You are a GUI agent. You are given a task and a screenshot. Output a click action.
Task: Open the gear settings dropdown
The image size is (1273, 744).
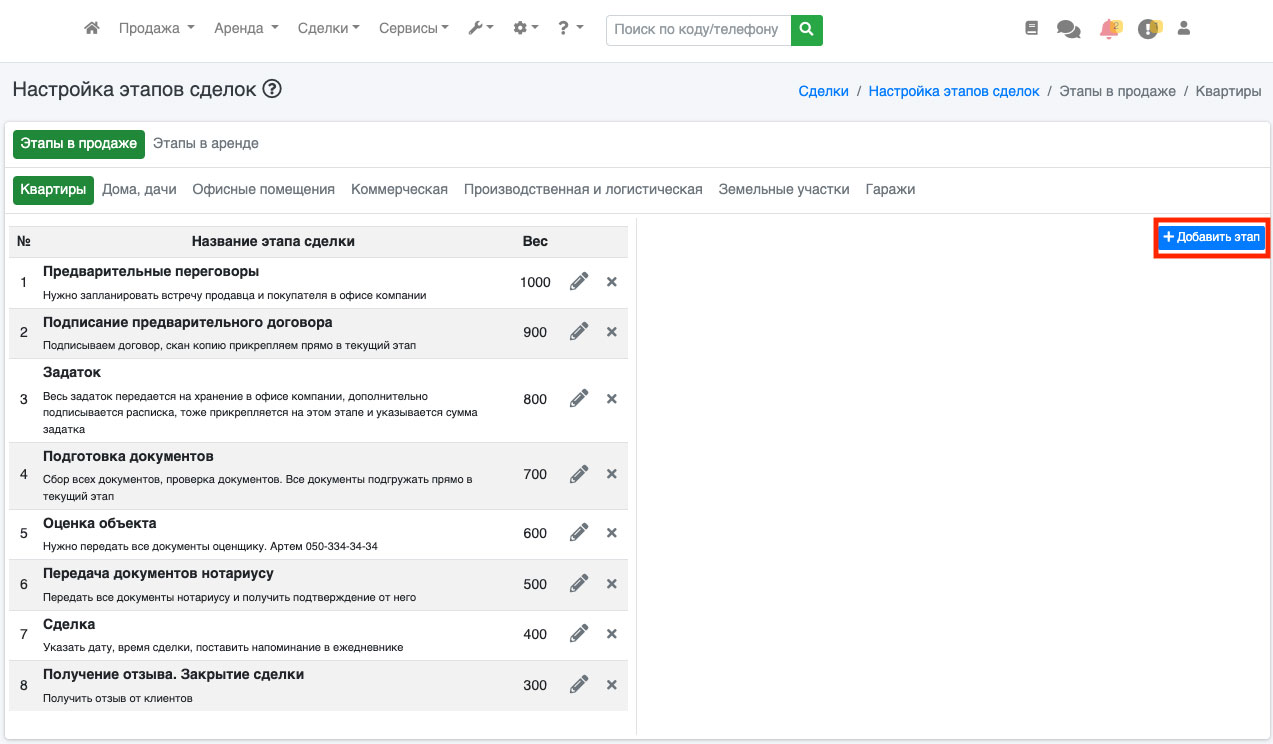point(525,29)
